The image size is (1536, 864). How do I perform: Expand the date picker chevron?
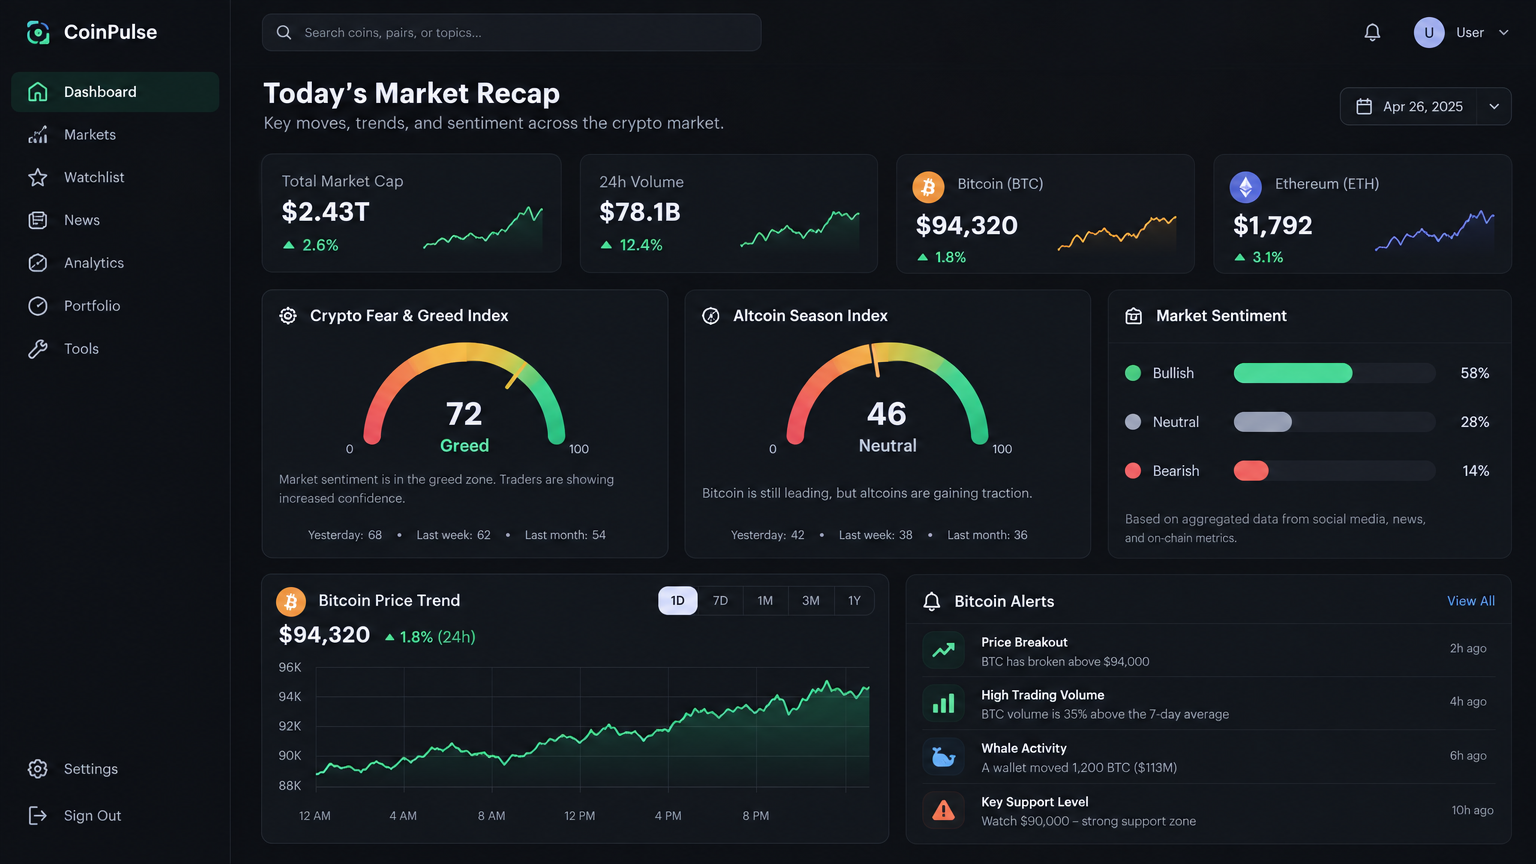click(x=1494, y=107)
